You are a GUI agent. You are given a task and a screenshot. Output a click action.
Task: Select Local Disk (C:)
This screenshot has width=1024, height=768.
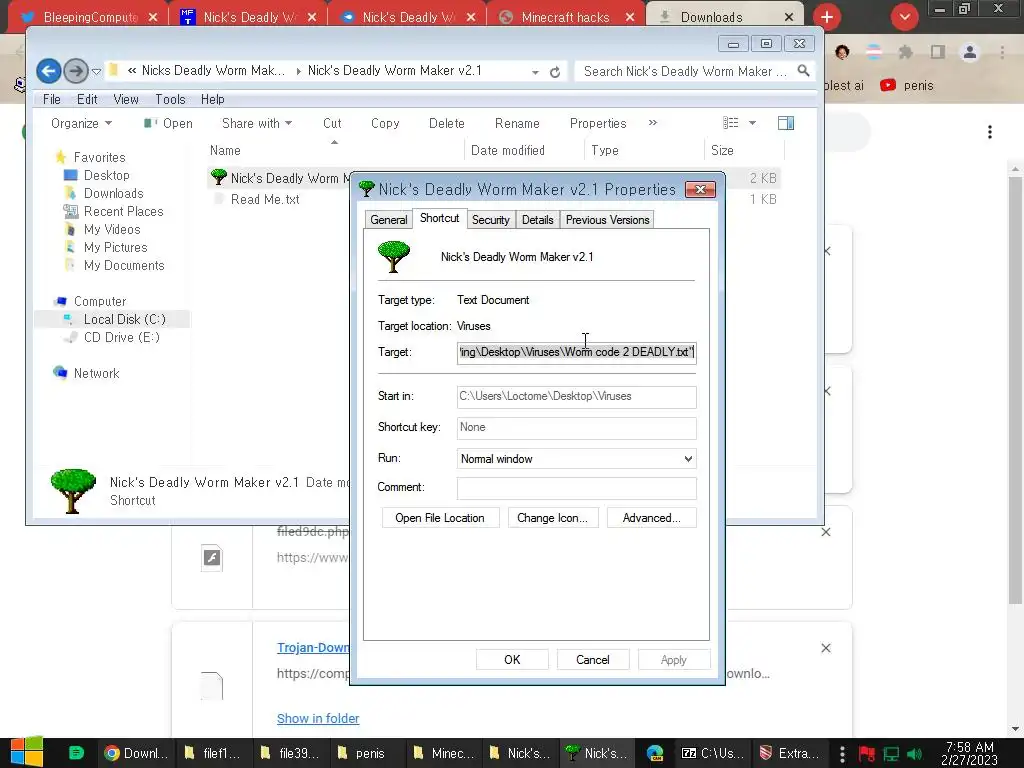[124, 319]
